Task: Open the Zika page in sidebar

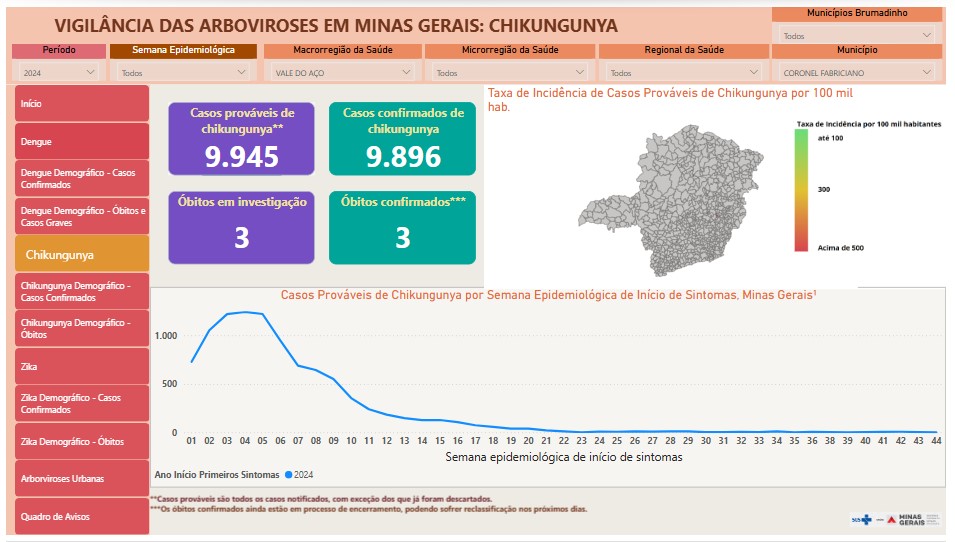Action: [x=82, y=367]
